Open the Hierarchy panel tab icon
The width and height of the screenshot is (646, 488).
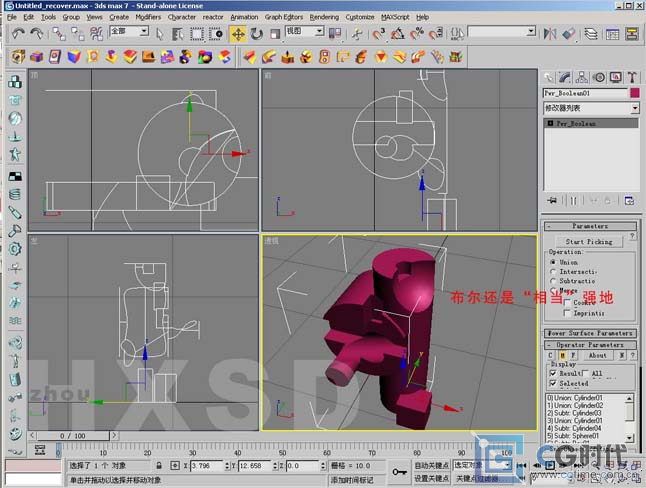point(582,77)
